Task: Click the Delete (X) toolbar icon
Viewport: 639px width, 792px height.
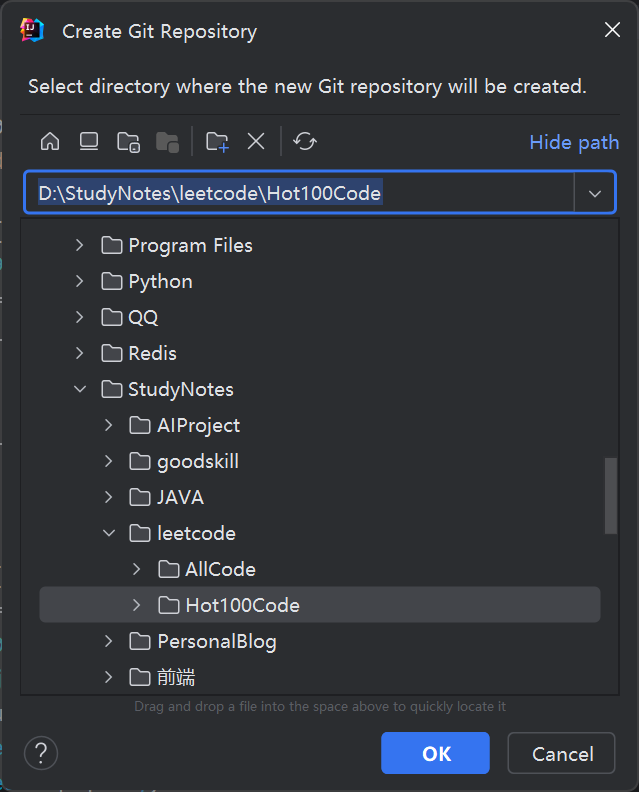Action: pyautogui.click(x=256, y=142)
